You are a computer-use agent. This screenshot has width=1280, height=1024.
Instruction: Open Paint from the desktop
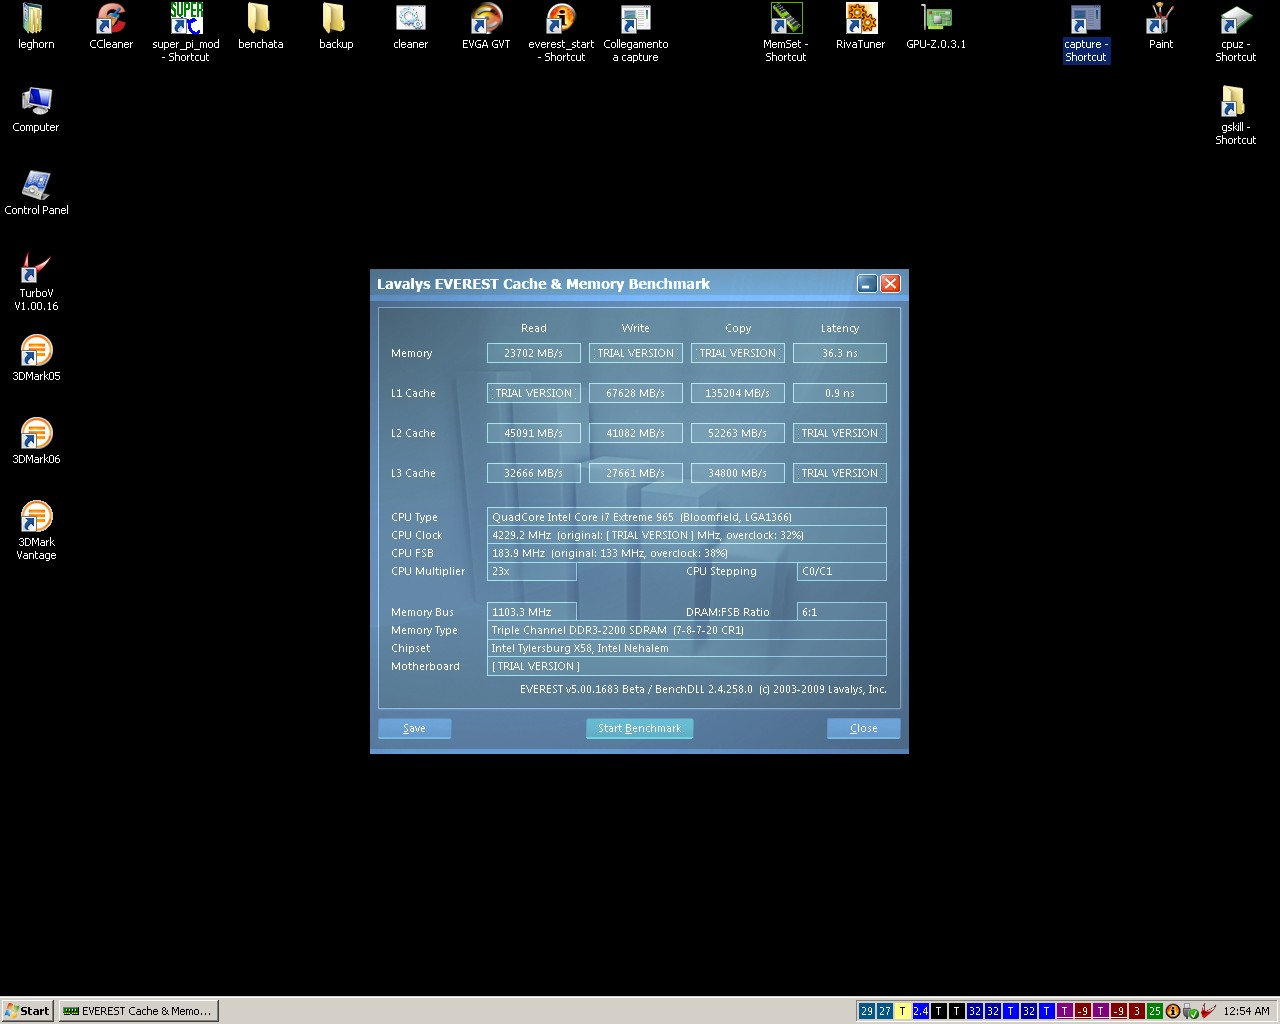click(1161, 26)
